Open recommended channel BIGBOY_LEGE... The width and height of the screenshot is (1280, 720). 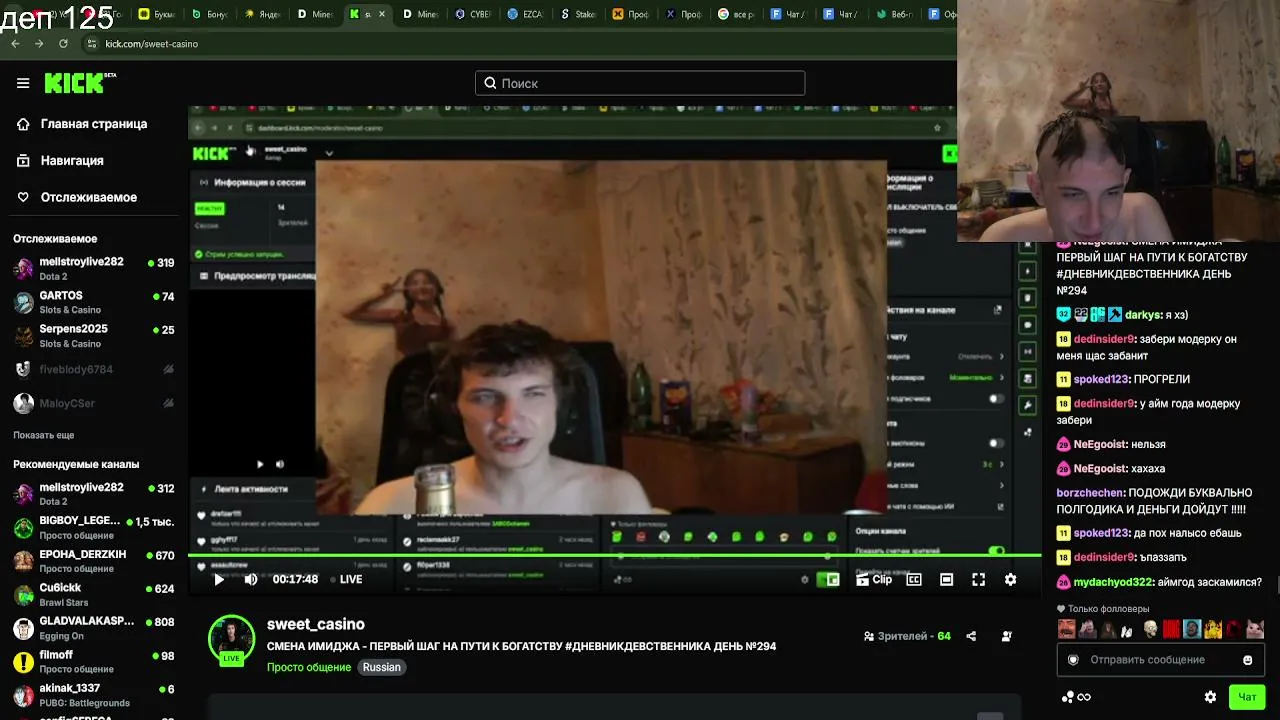(x=94, y=527)
